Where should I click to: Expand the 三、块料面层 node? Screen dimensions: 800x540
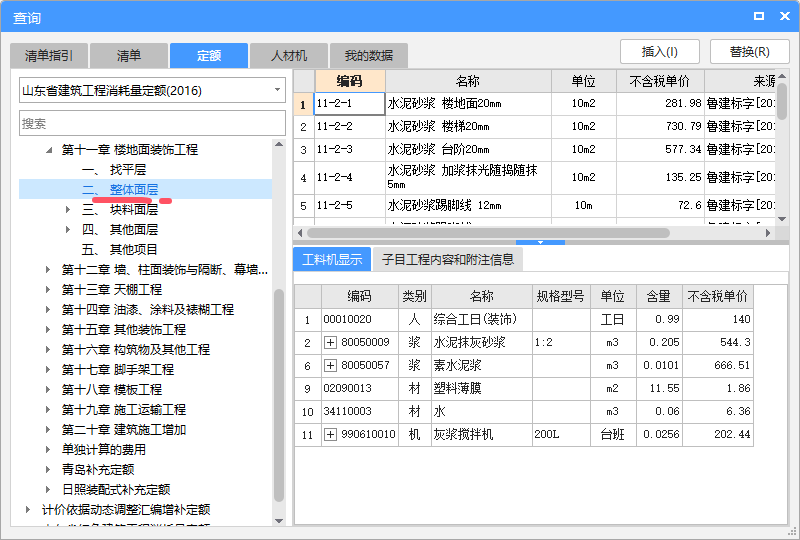click(68, 209)
